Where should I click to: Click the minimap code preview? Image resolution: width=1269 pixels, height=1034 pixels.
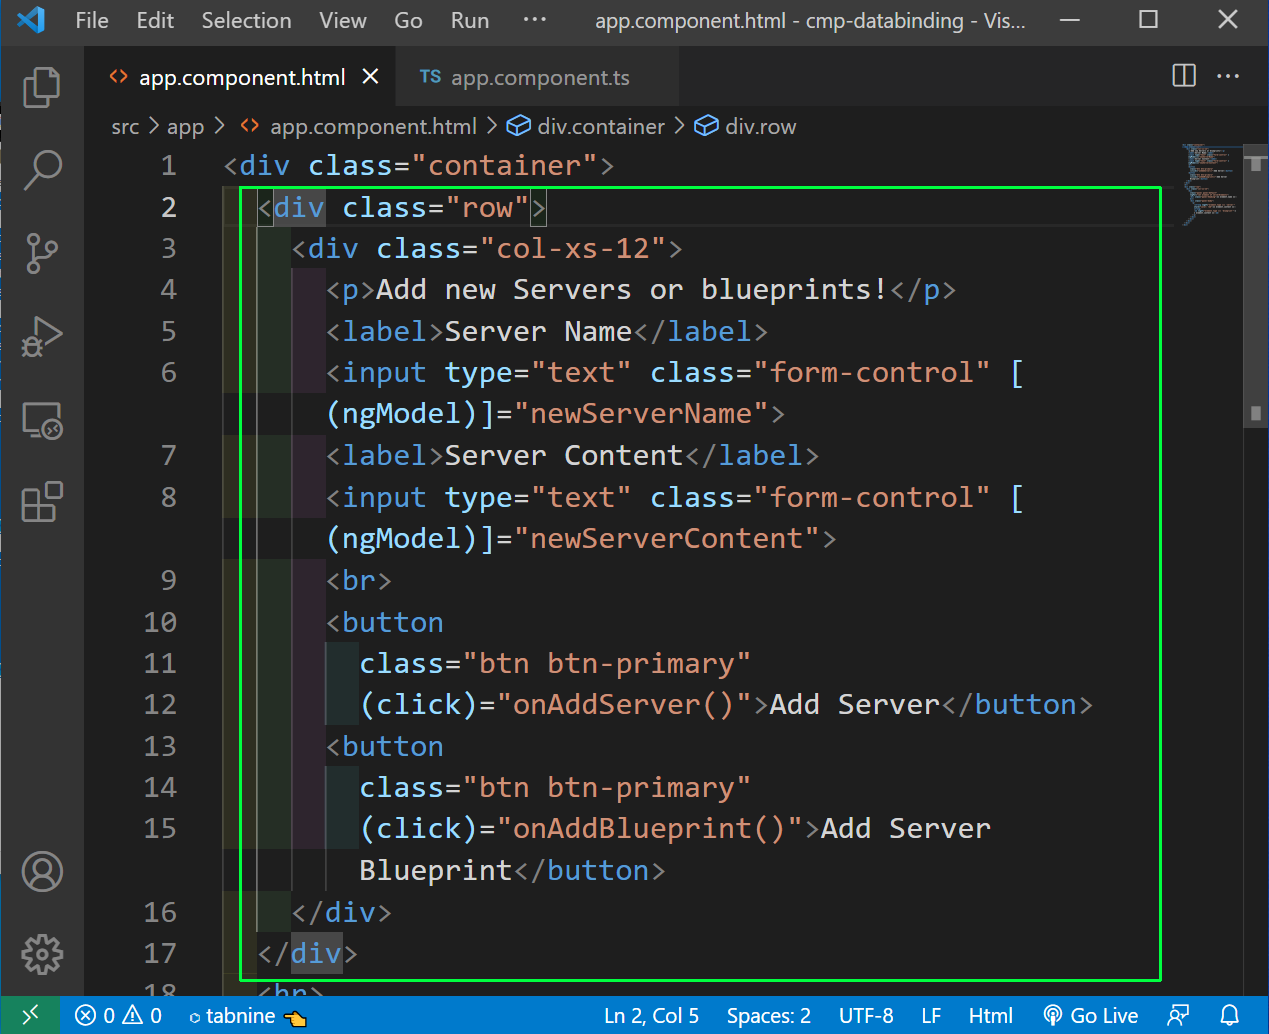tap(1210, 185)
